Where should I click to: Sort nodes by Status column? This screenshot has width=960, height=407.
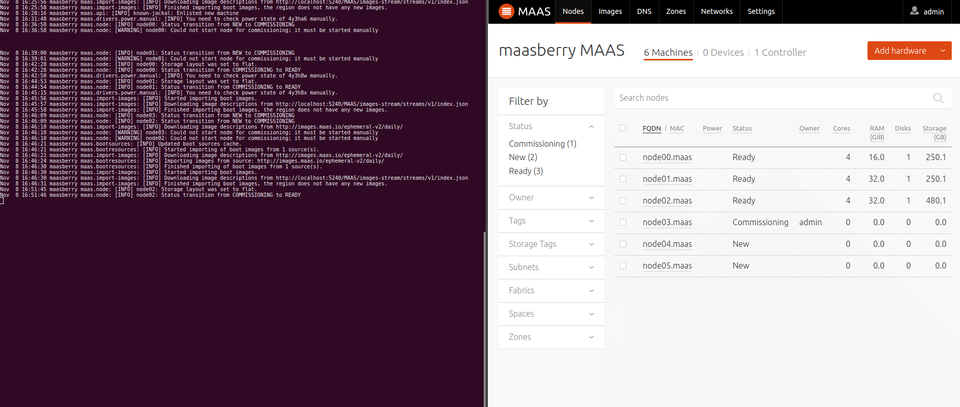click(x=742, y=129)
